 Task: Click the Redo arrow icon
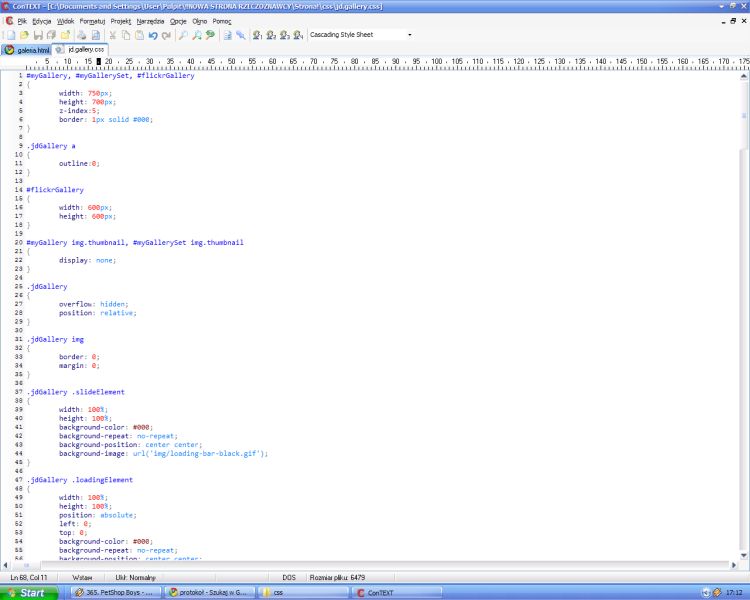[x=166, y=35]
